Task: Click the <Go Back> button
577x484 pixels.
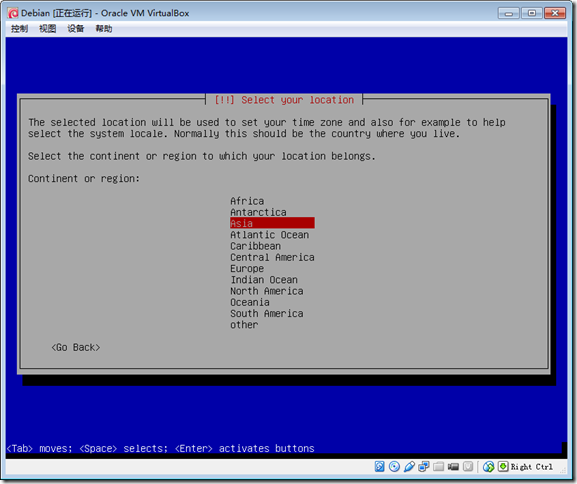Action: tap(76, 347)
